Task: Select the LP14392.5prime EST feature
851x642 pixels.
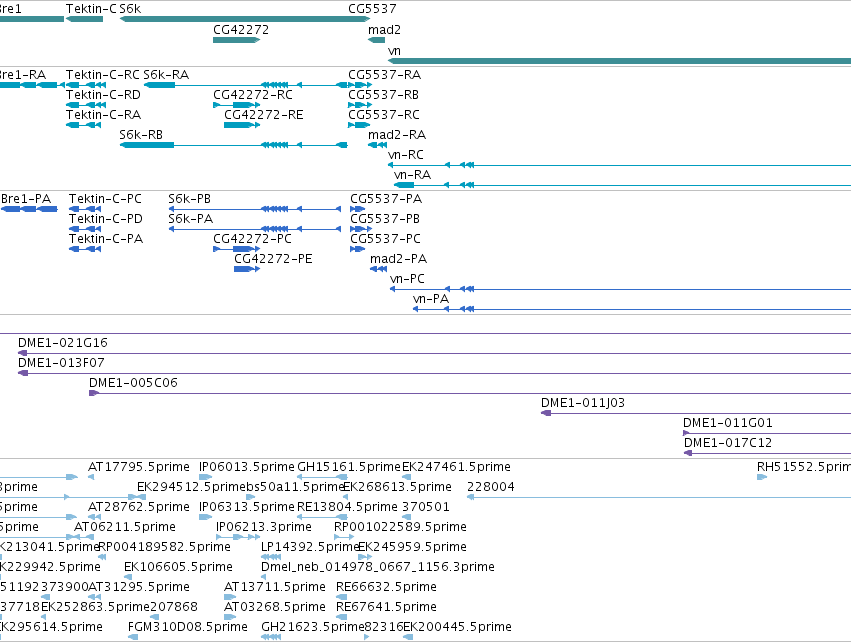Action: (x=271, y=558)
